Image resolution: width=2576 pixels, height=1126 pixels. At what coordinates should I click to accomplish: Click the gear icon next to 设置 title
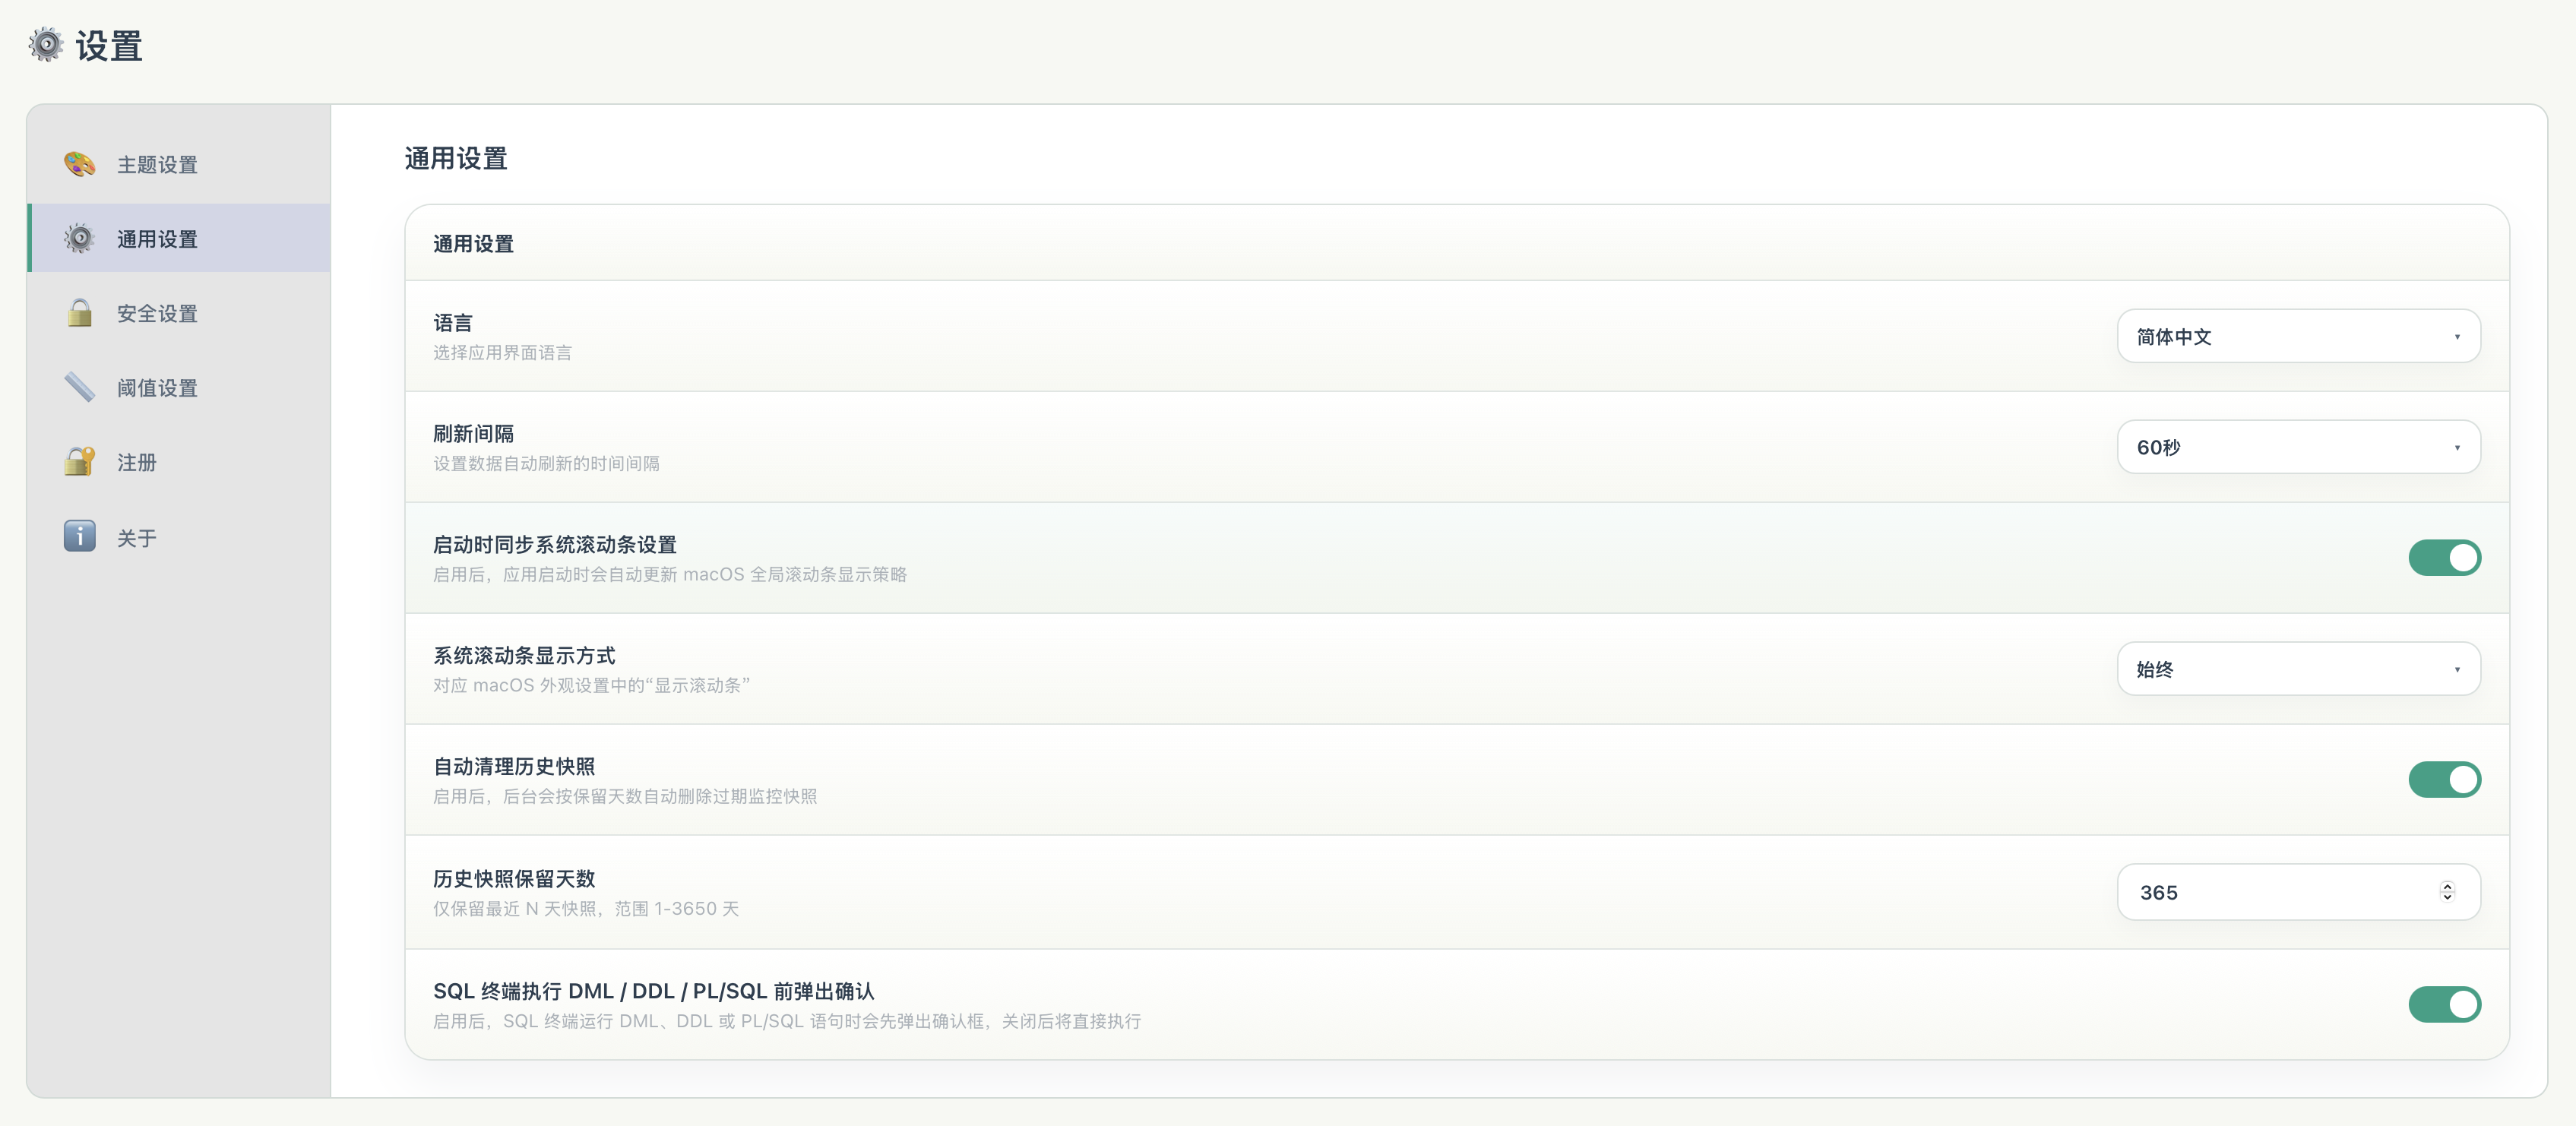[45, 45]
